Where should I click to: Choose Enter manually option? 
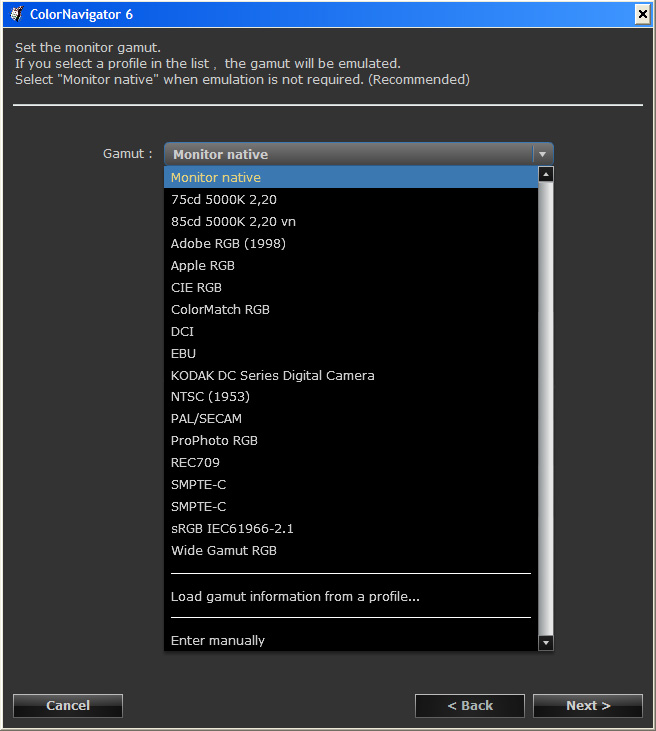coord(218,641)
